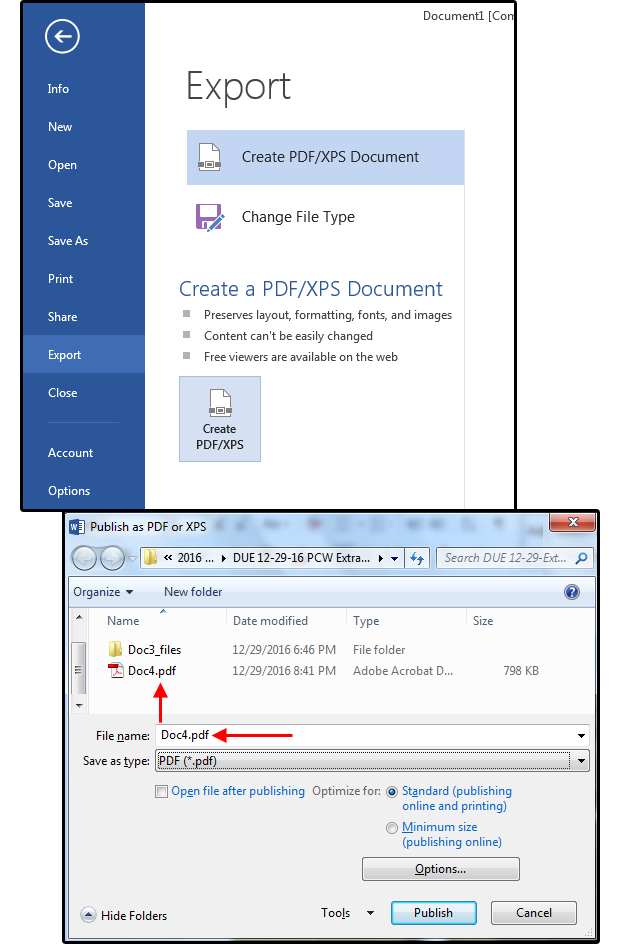
Task: Click the Options... button
Action: click(x=441, y=869)
